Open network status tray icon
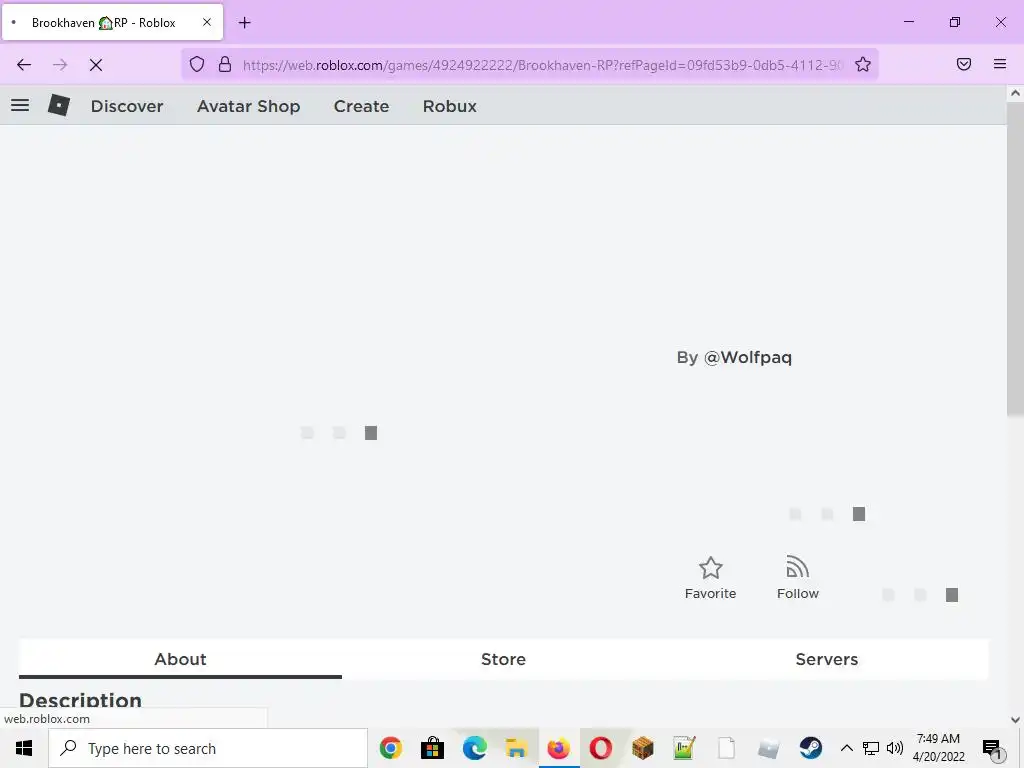The height and width of the screenshot is (768, 1024). click(871, 748)
